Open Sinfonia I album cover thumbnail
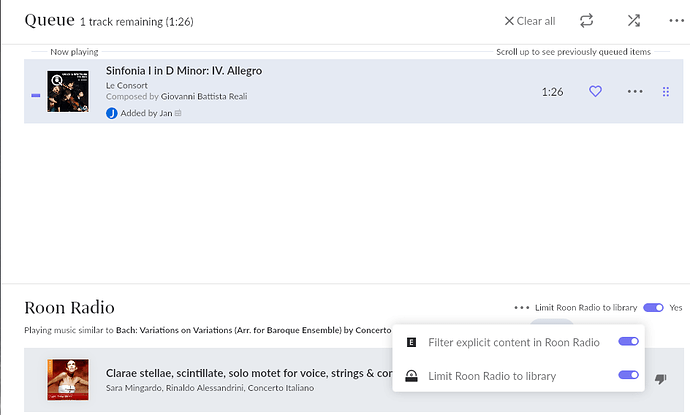690x415 pixels. pyautogui.click(x=68, y=92)
